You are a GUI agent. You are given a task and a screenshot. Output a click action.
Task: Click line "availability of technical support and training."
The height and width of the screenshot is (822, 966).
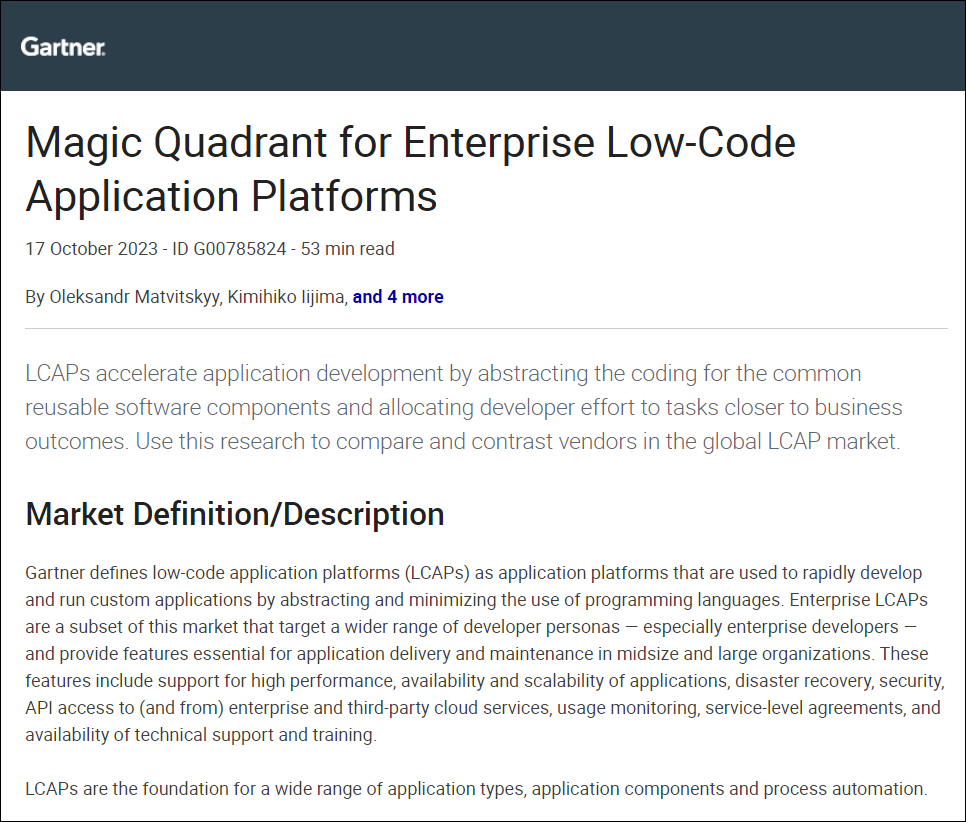(201, 735)
